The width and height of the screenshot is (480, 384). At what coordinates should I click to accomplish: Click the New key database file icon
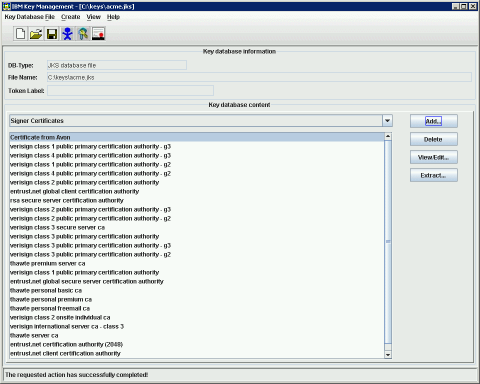click(20, 34)
